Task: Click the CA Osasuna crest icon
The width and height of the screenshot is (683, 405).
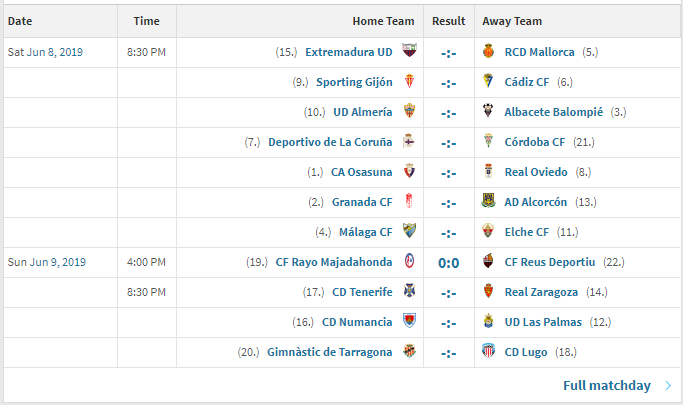Action: [409, 171]
